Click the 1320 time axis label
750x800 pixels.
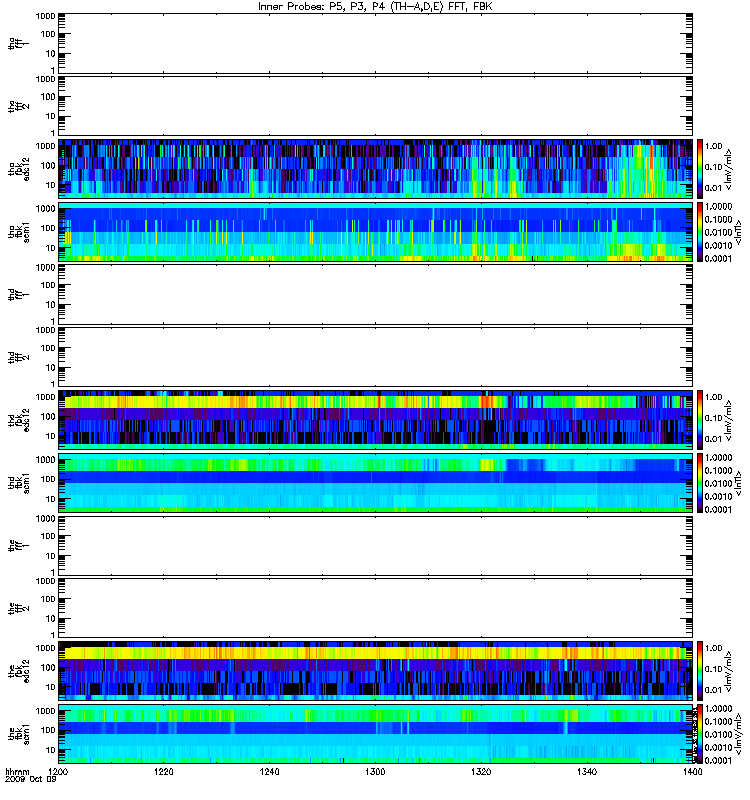[481, 771]
